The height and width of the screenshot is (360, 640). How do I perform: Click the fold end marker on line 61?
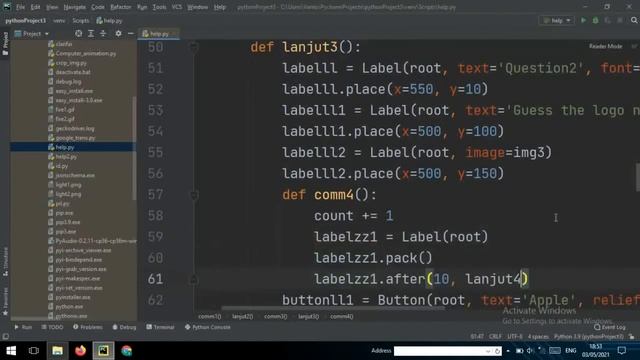tap(194, 280)
